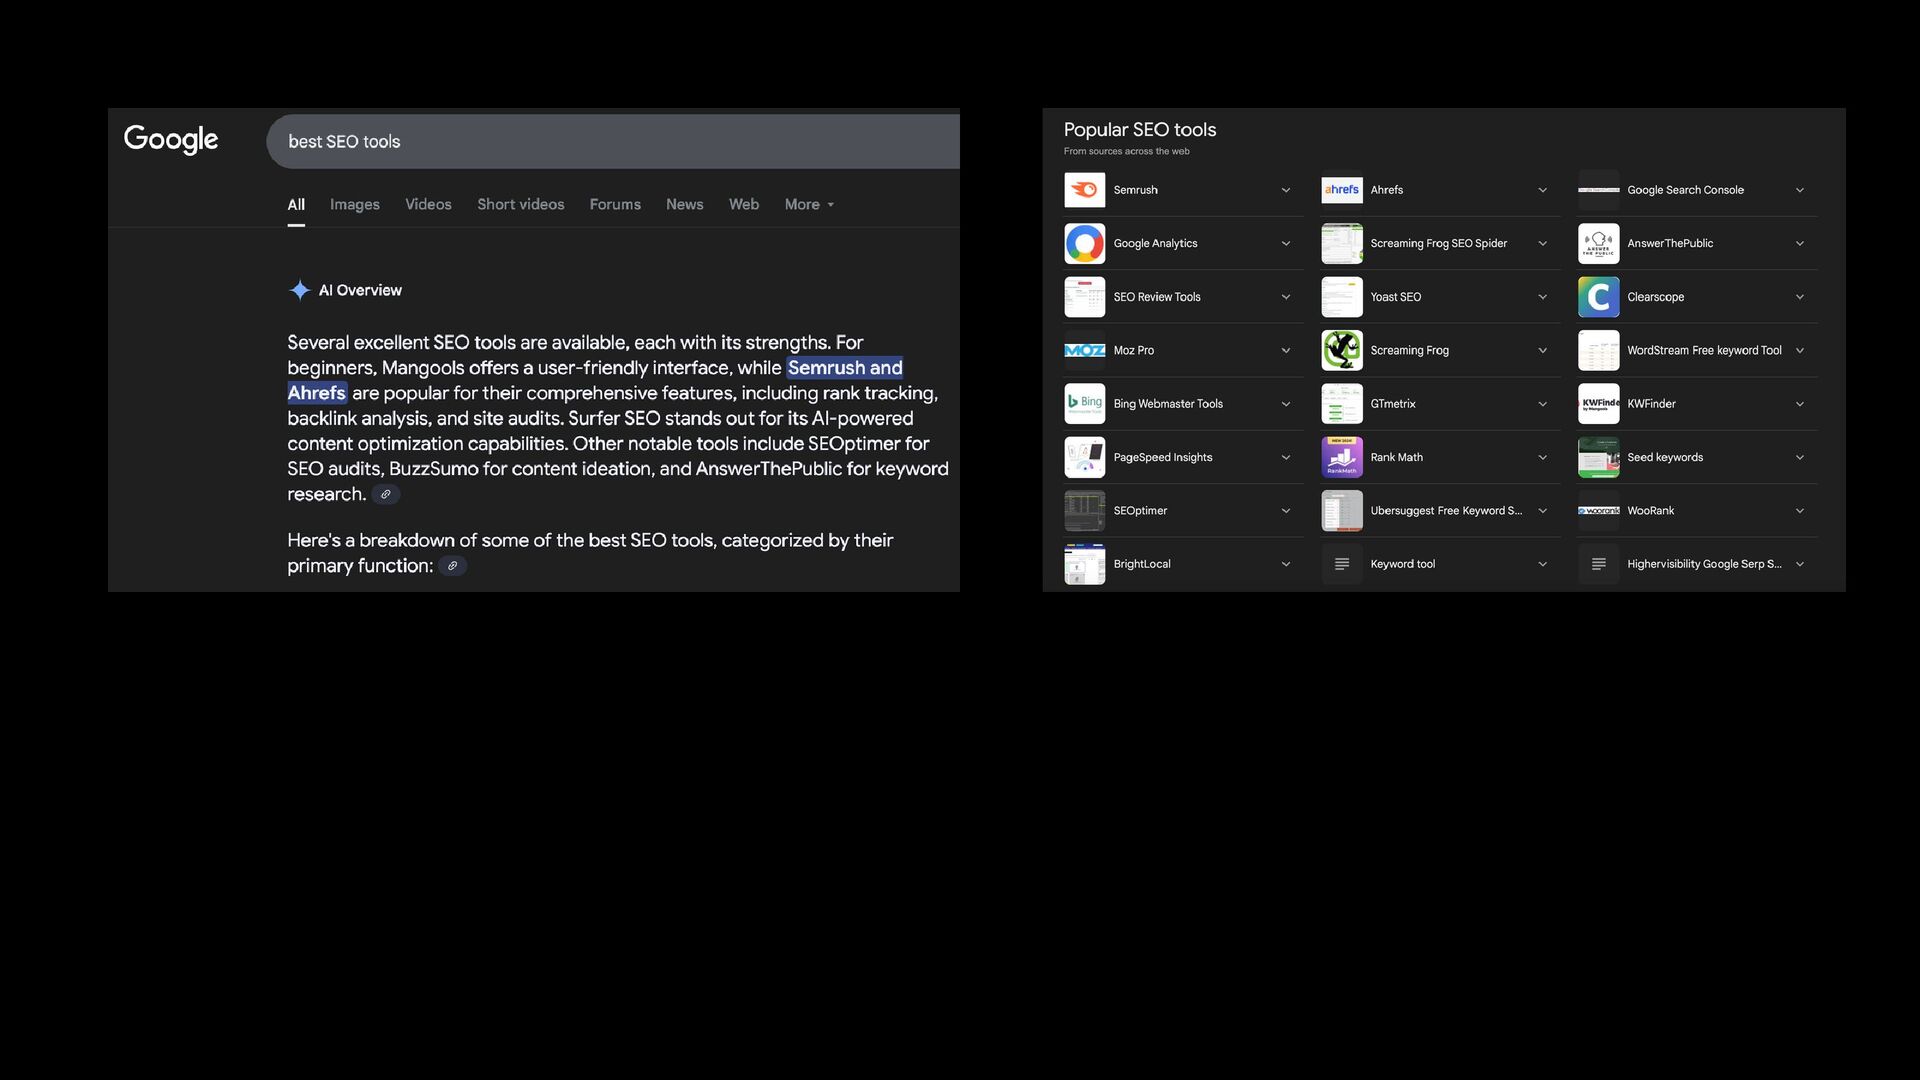Click WordStream Free keyword Tool thumbnail
Screen dimensions: 1920x1080
1598,350
